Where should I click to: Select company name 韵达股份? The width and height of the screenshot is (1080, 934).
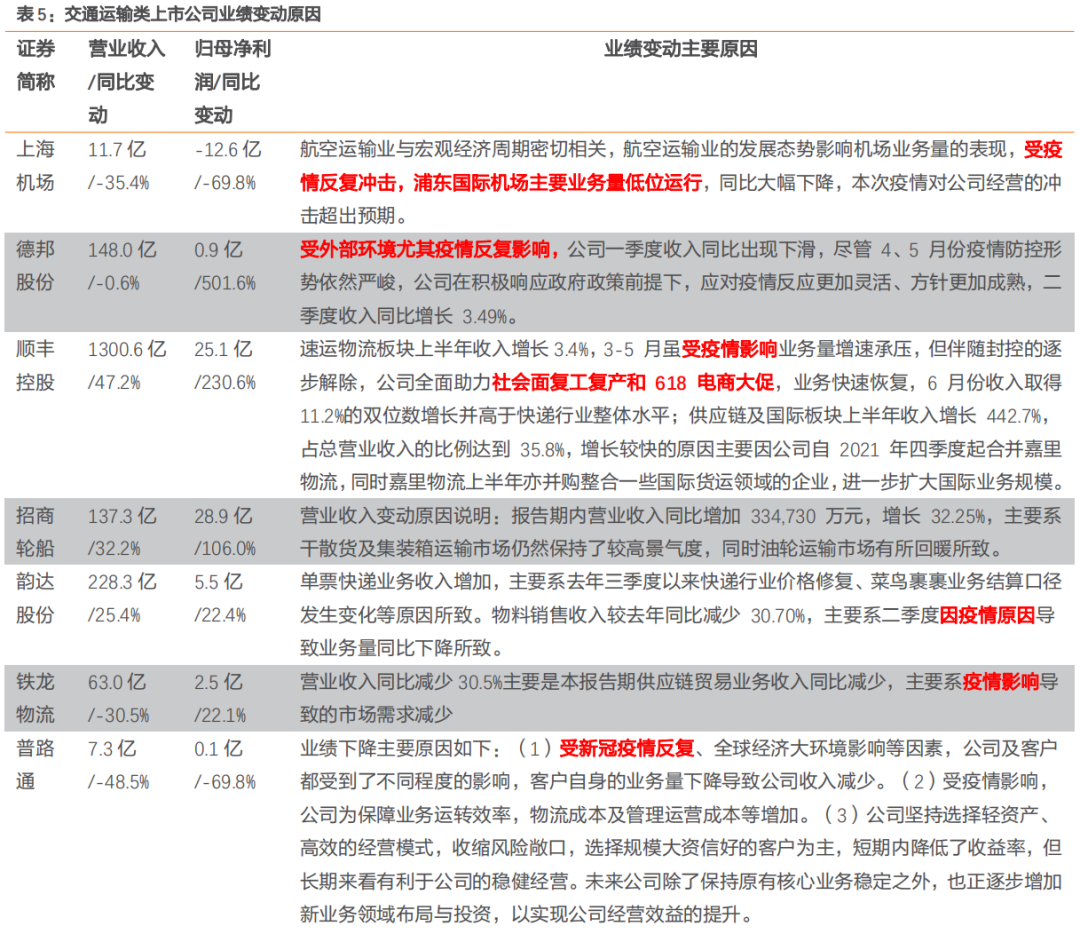[36, 599]
